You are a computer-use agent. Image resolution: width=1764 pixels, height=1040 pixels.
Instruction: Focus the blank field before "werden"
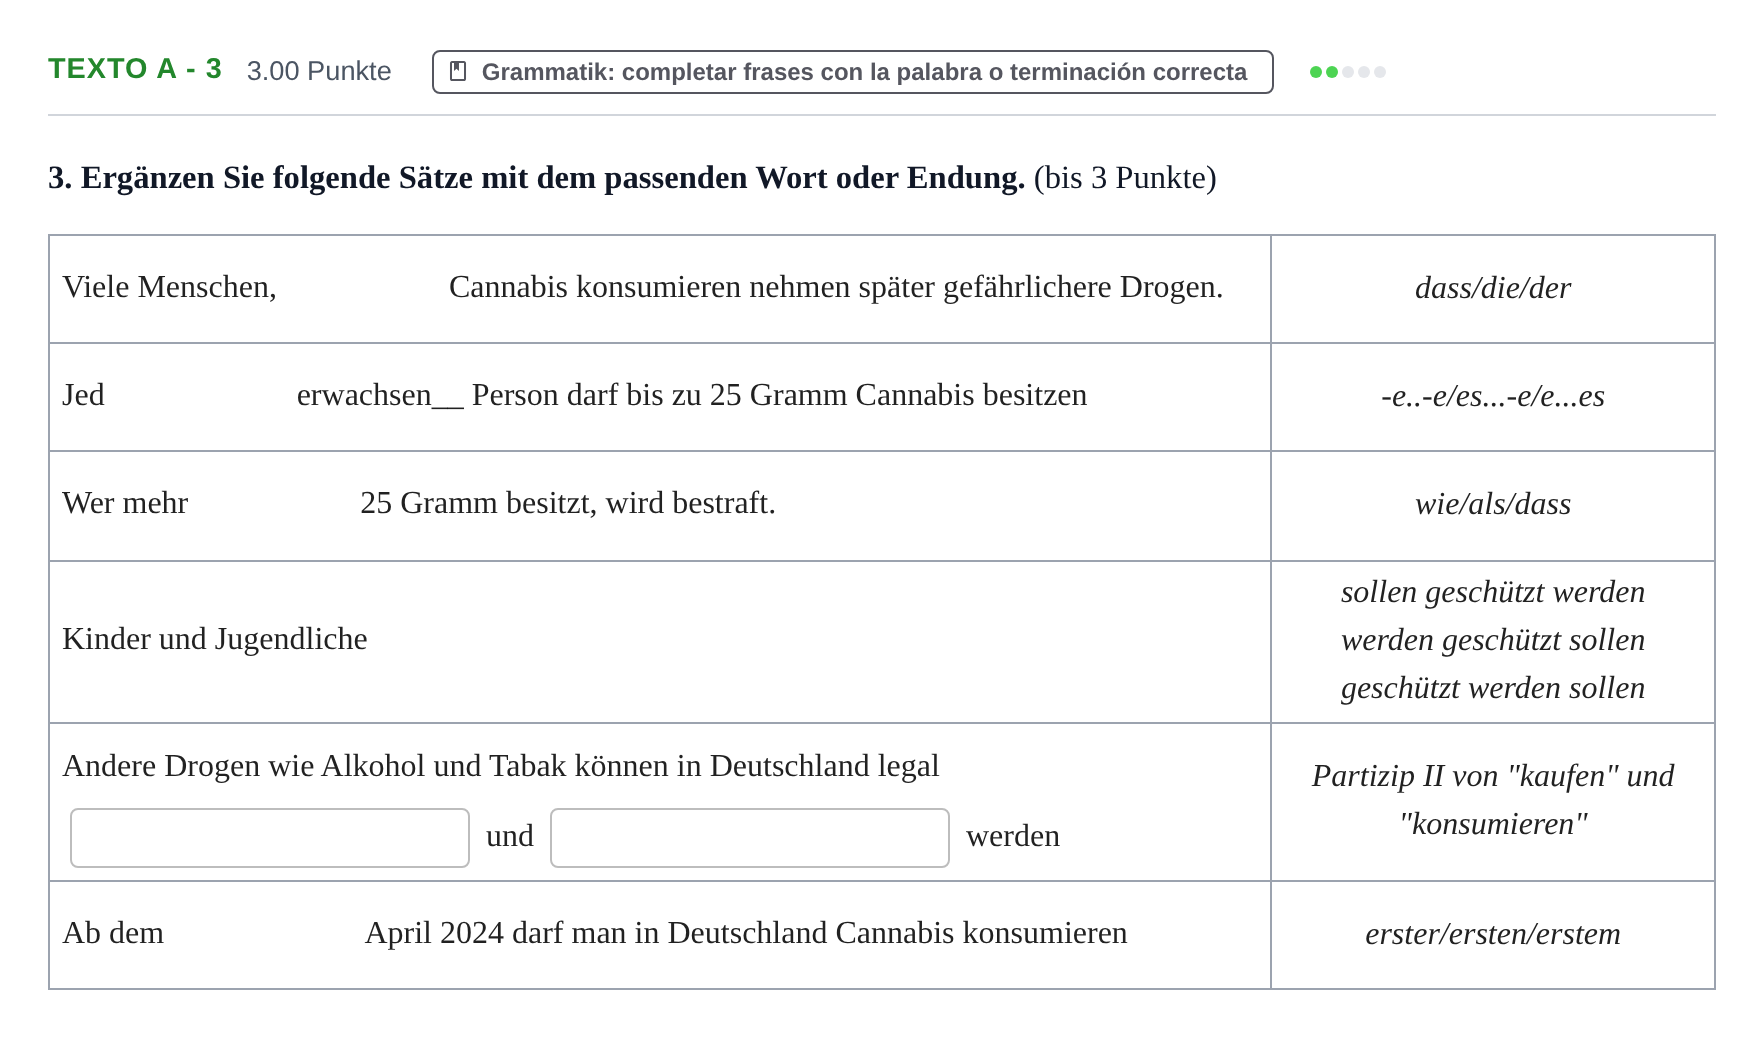[750, 838]
